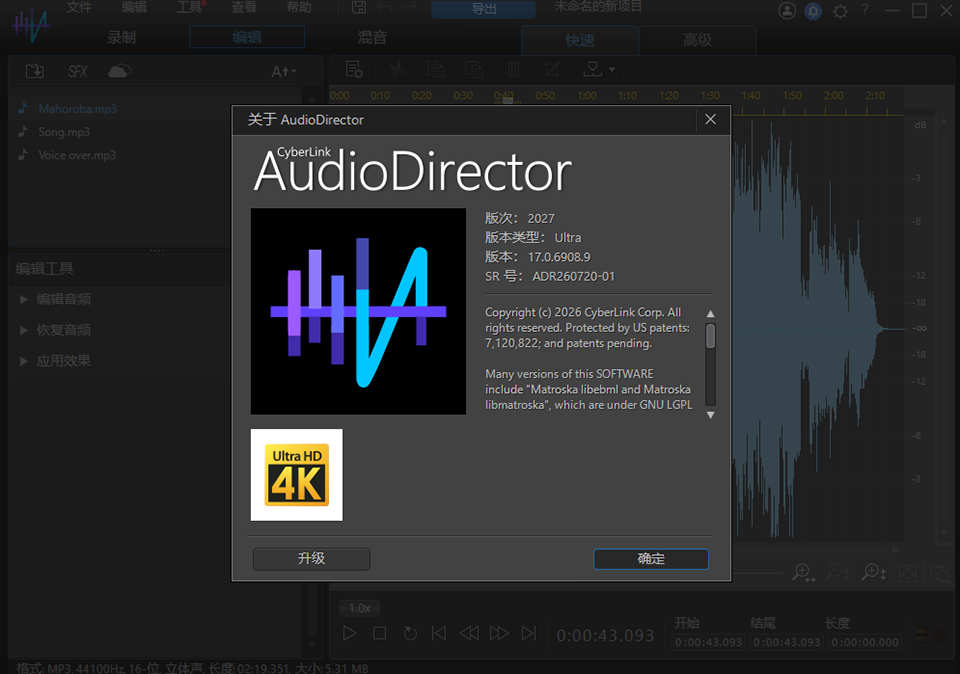This screenshot has height=674, width=960.
Task: Click the rewind button
Action: (x=469, y=633)
